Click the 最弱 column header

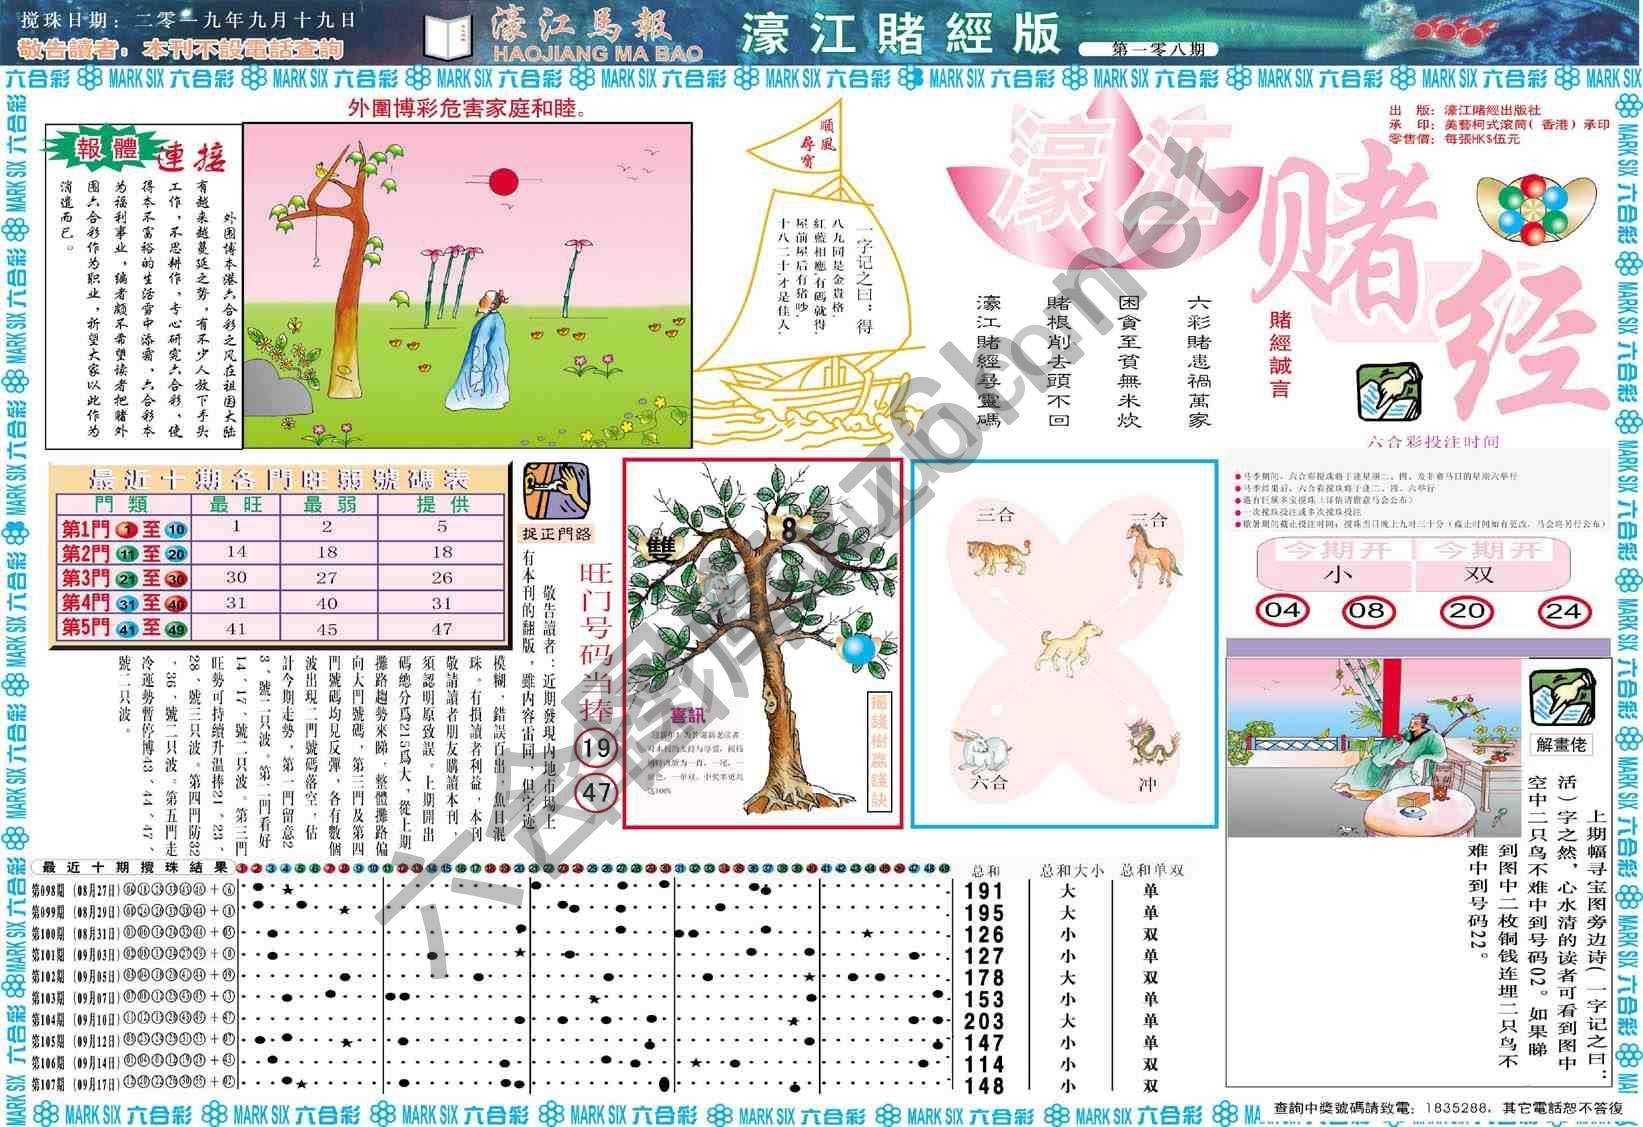pyautogui.click(x=327, y=505)
